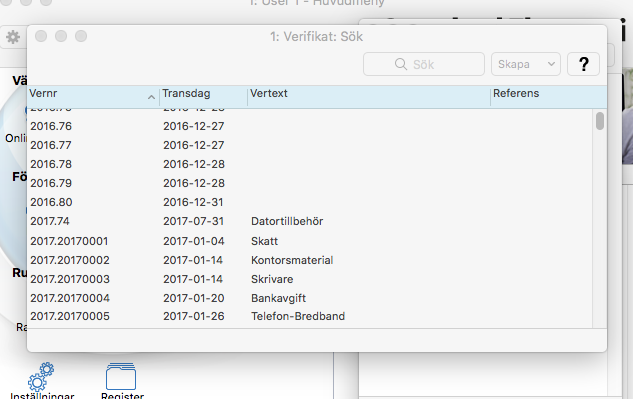Select the Bankavgift voucher row
Screen dimensions: 633x399
coord(310,298)
